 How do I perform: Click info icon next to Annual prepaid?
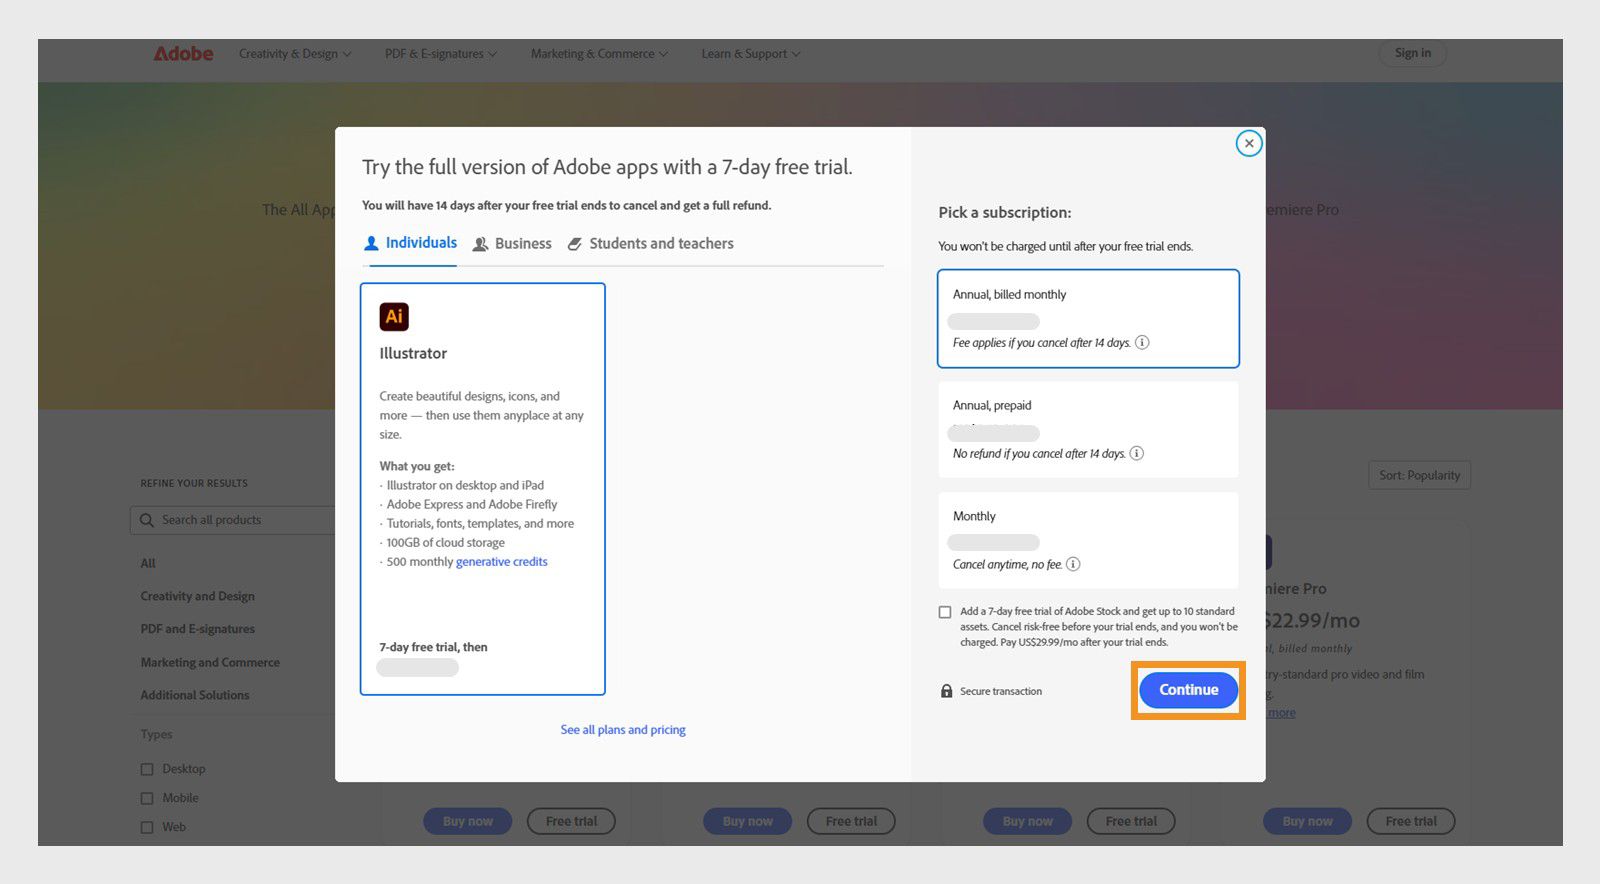tap(1137, 454)
